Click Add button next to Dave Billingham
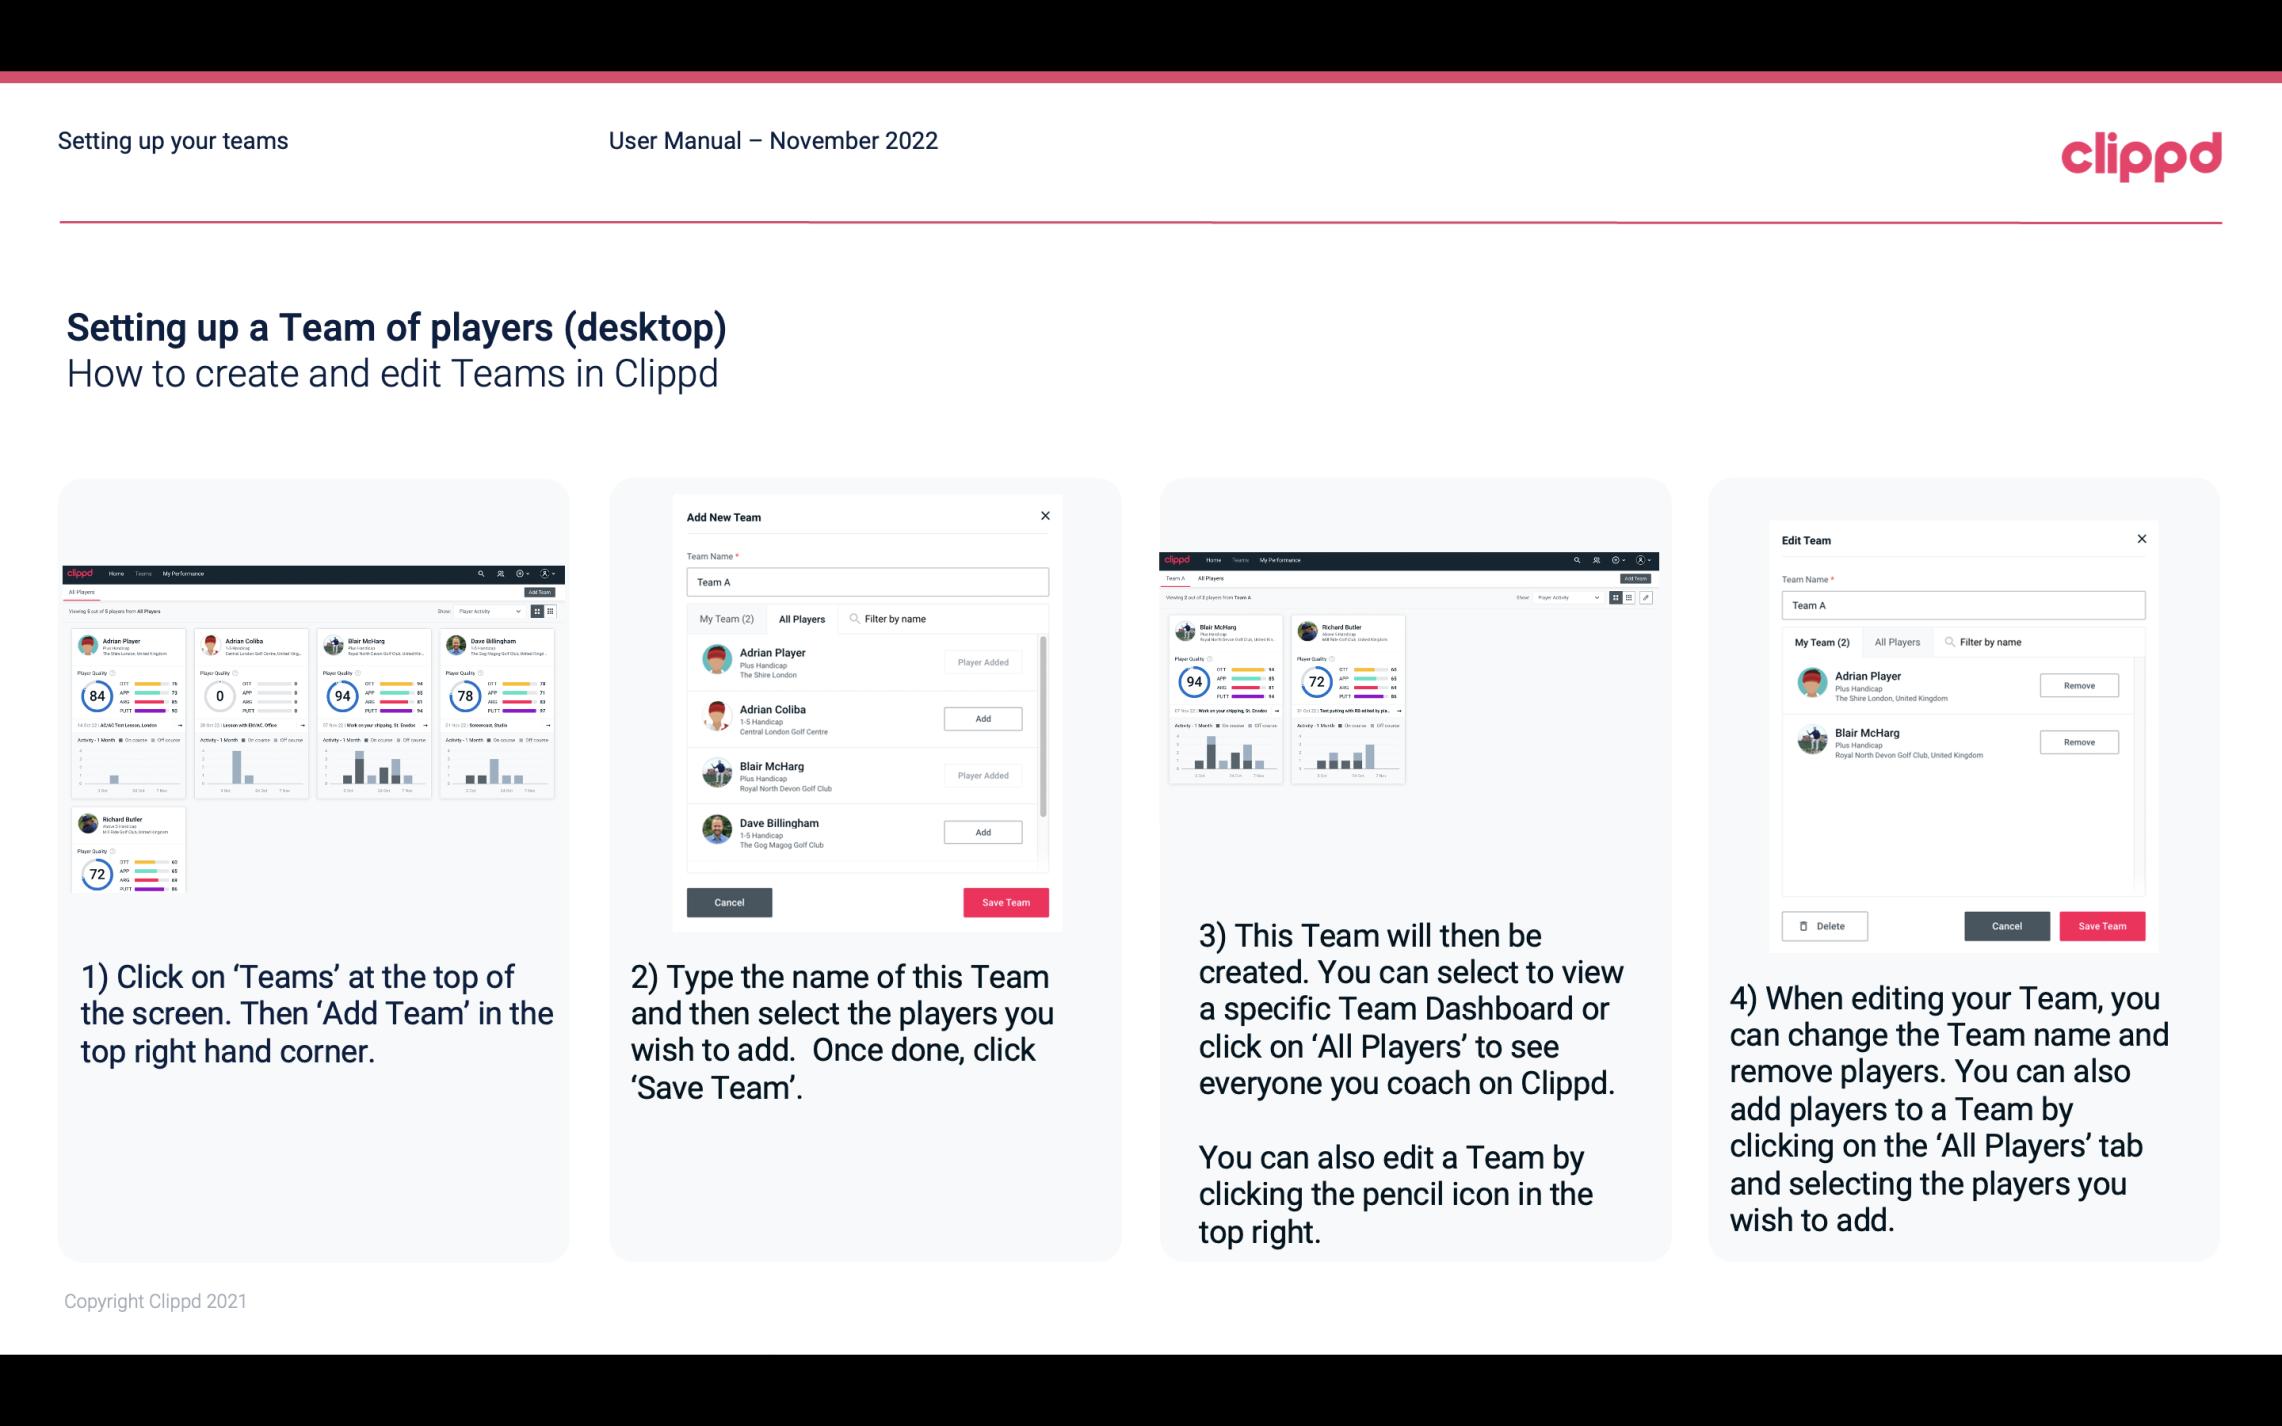The image size is (2282, 1426). point(981,833)
